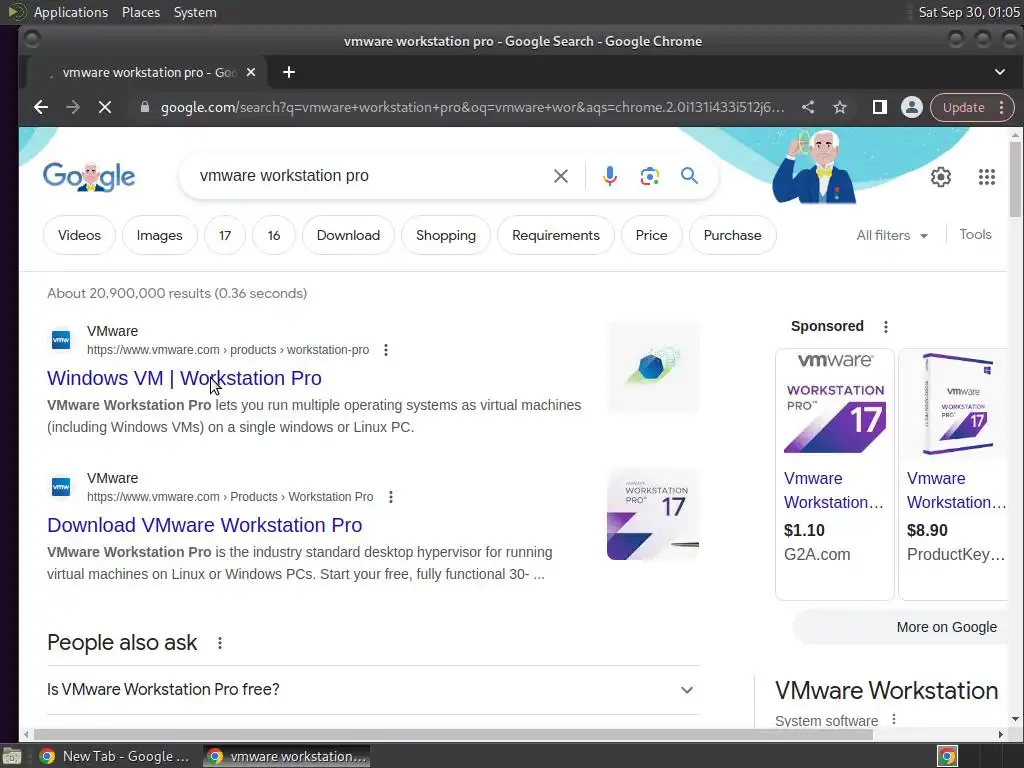Open the site security lock icon
This screenshot has height=768, width=1024.
point(145,107)
